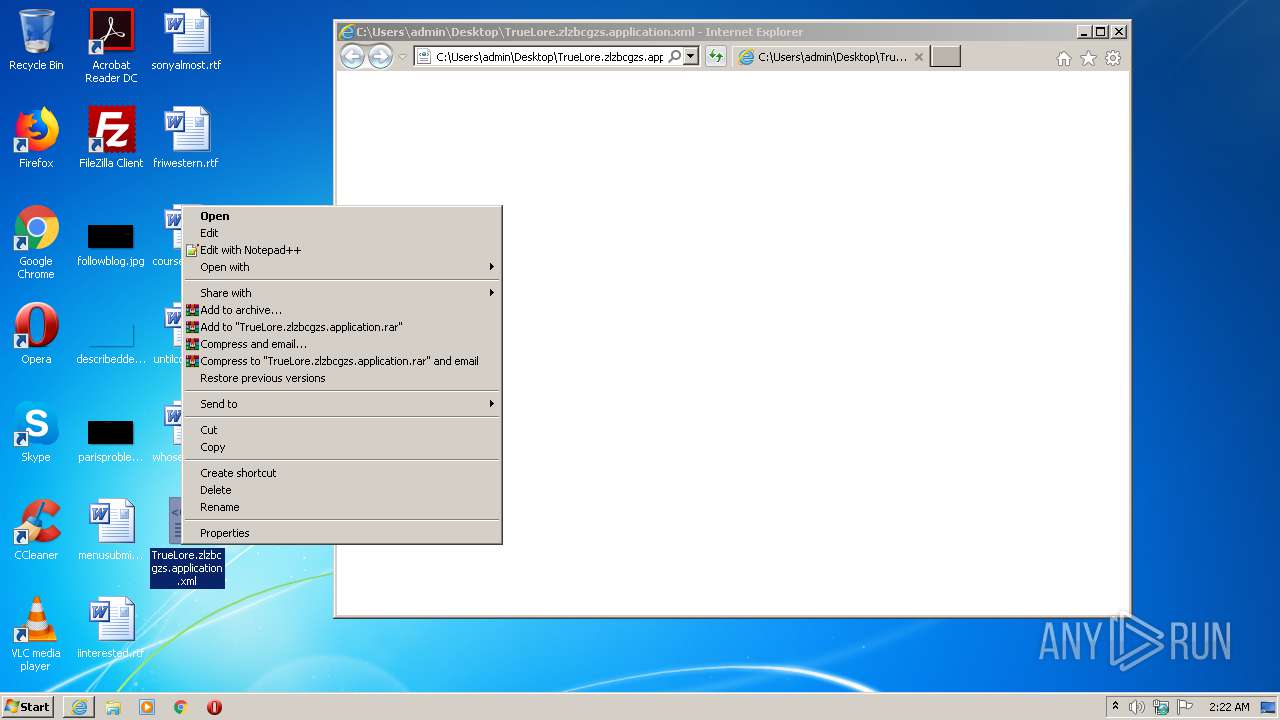1280x720 pixels.
Task: Select Edit with Notepad++ option
Action: click(342, 250)
